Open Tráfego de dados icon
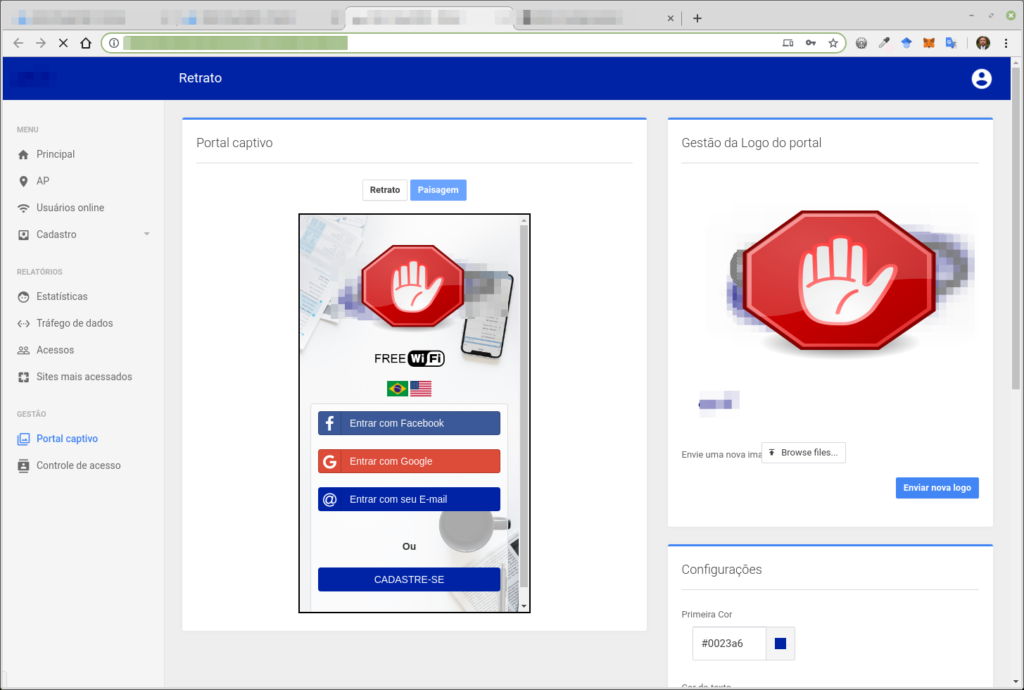The image size is (1024, 690). click(24, 324)
